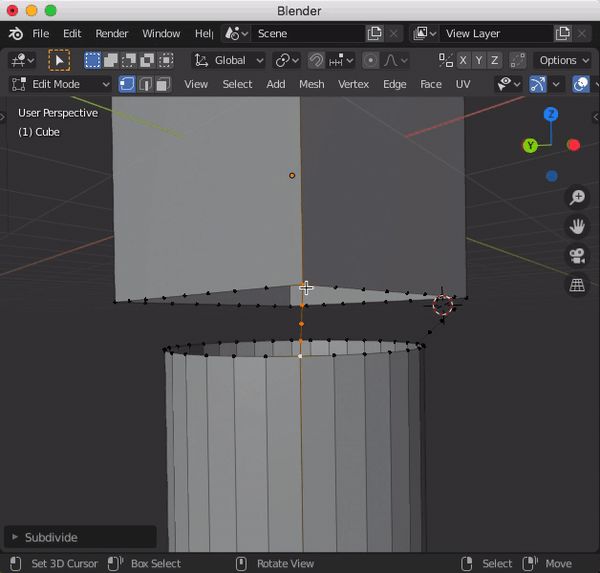The image size is (600, 573).
Task: Toggle viewport overlays
Action: click(580, 84)
